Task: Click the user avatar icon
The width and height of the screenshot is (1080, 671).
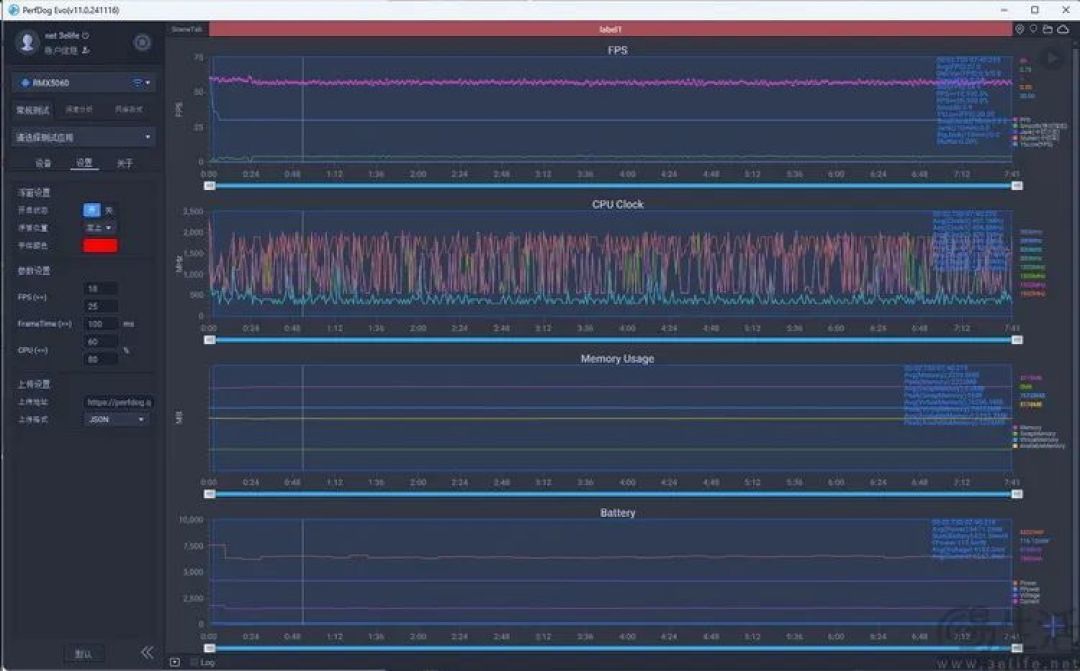Action: 28,42
